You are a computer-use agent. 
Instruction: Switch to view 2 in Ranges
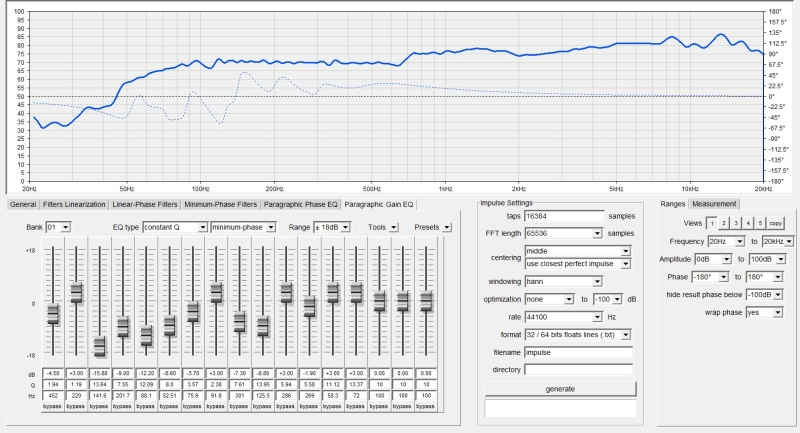coord(725,223)
